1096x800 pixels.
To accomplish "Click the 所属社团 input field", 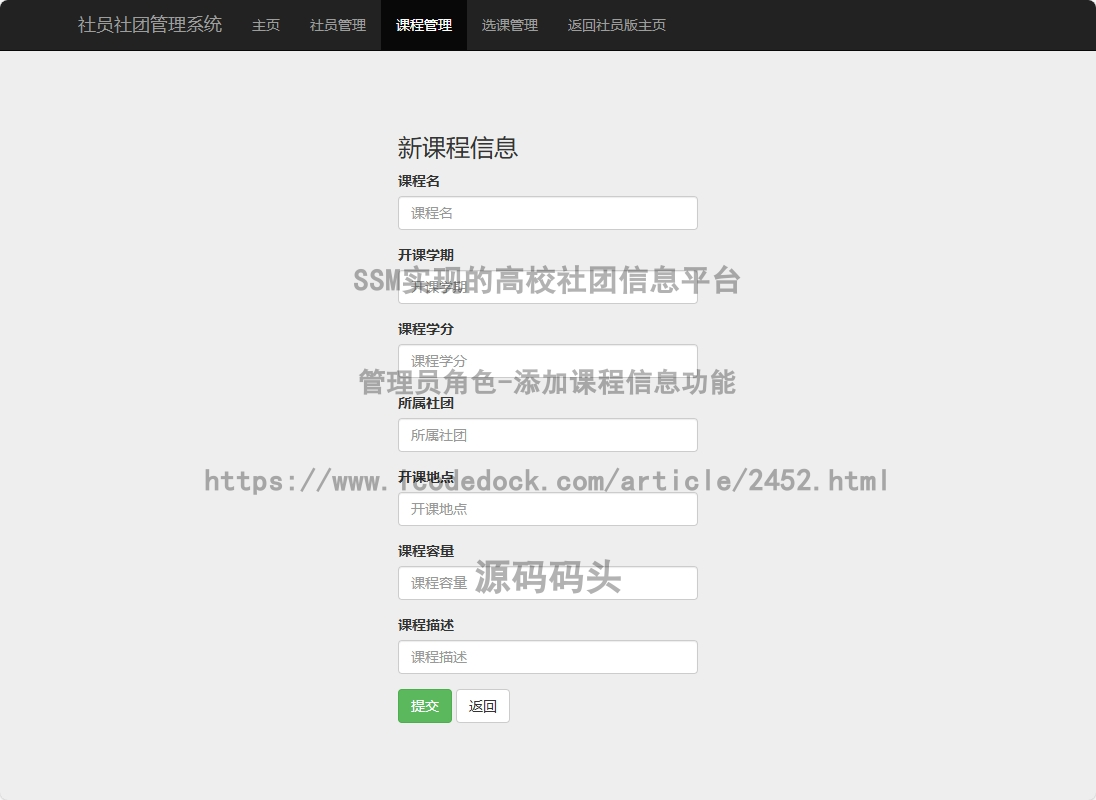I will pyautogui.click(x=548, y=435).
